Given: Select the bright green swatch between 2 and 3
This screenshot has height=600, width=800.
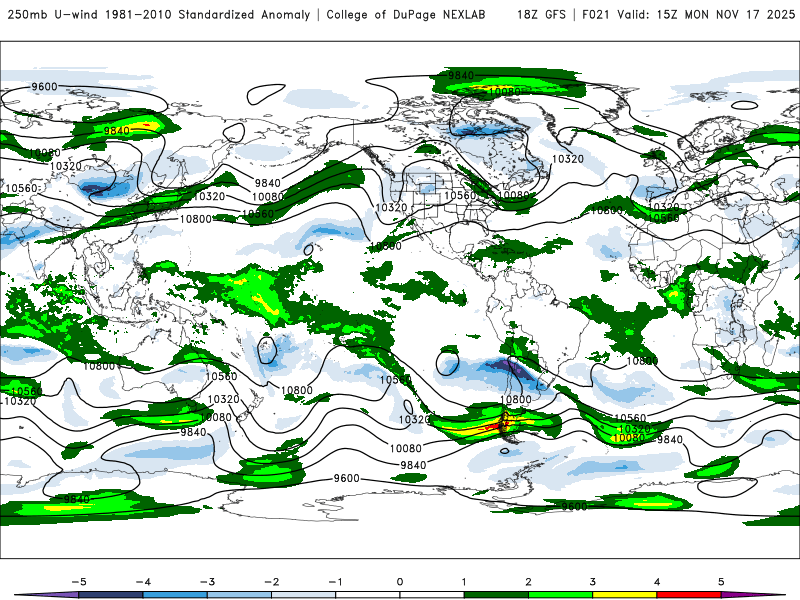Looking at the screenshot, I should click(x=561, y=595).
